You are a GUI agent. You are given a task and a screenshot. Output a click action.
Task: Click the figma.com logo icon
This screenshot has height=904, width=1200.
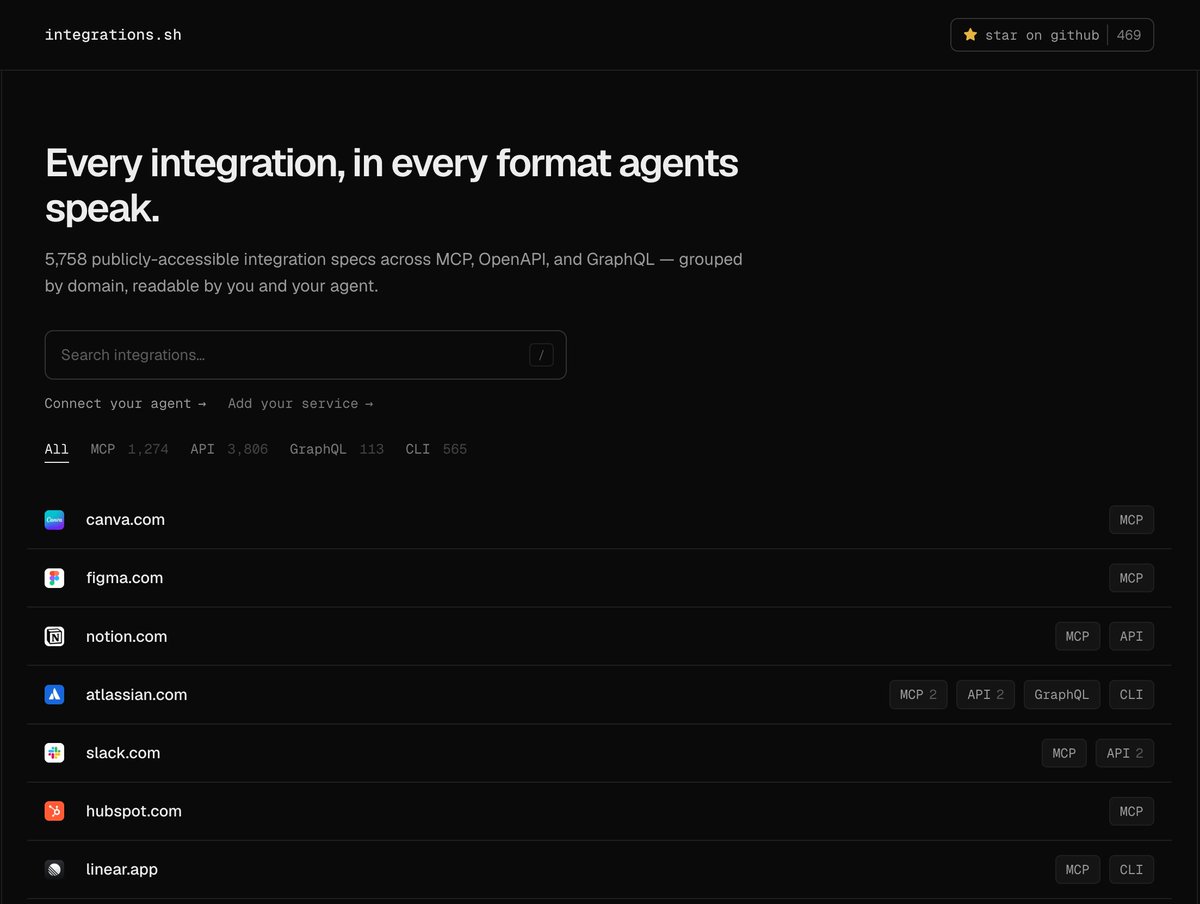(54, 578)
